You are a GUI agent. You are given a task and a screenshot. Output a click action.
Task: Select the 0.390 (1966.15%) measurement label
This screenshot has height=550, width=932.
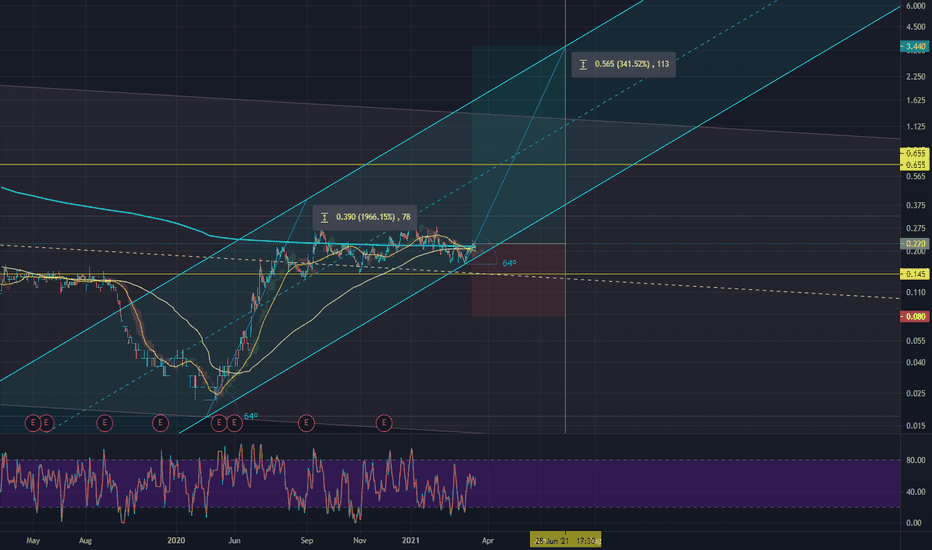tap(365, 217)
